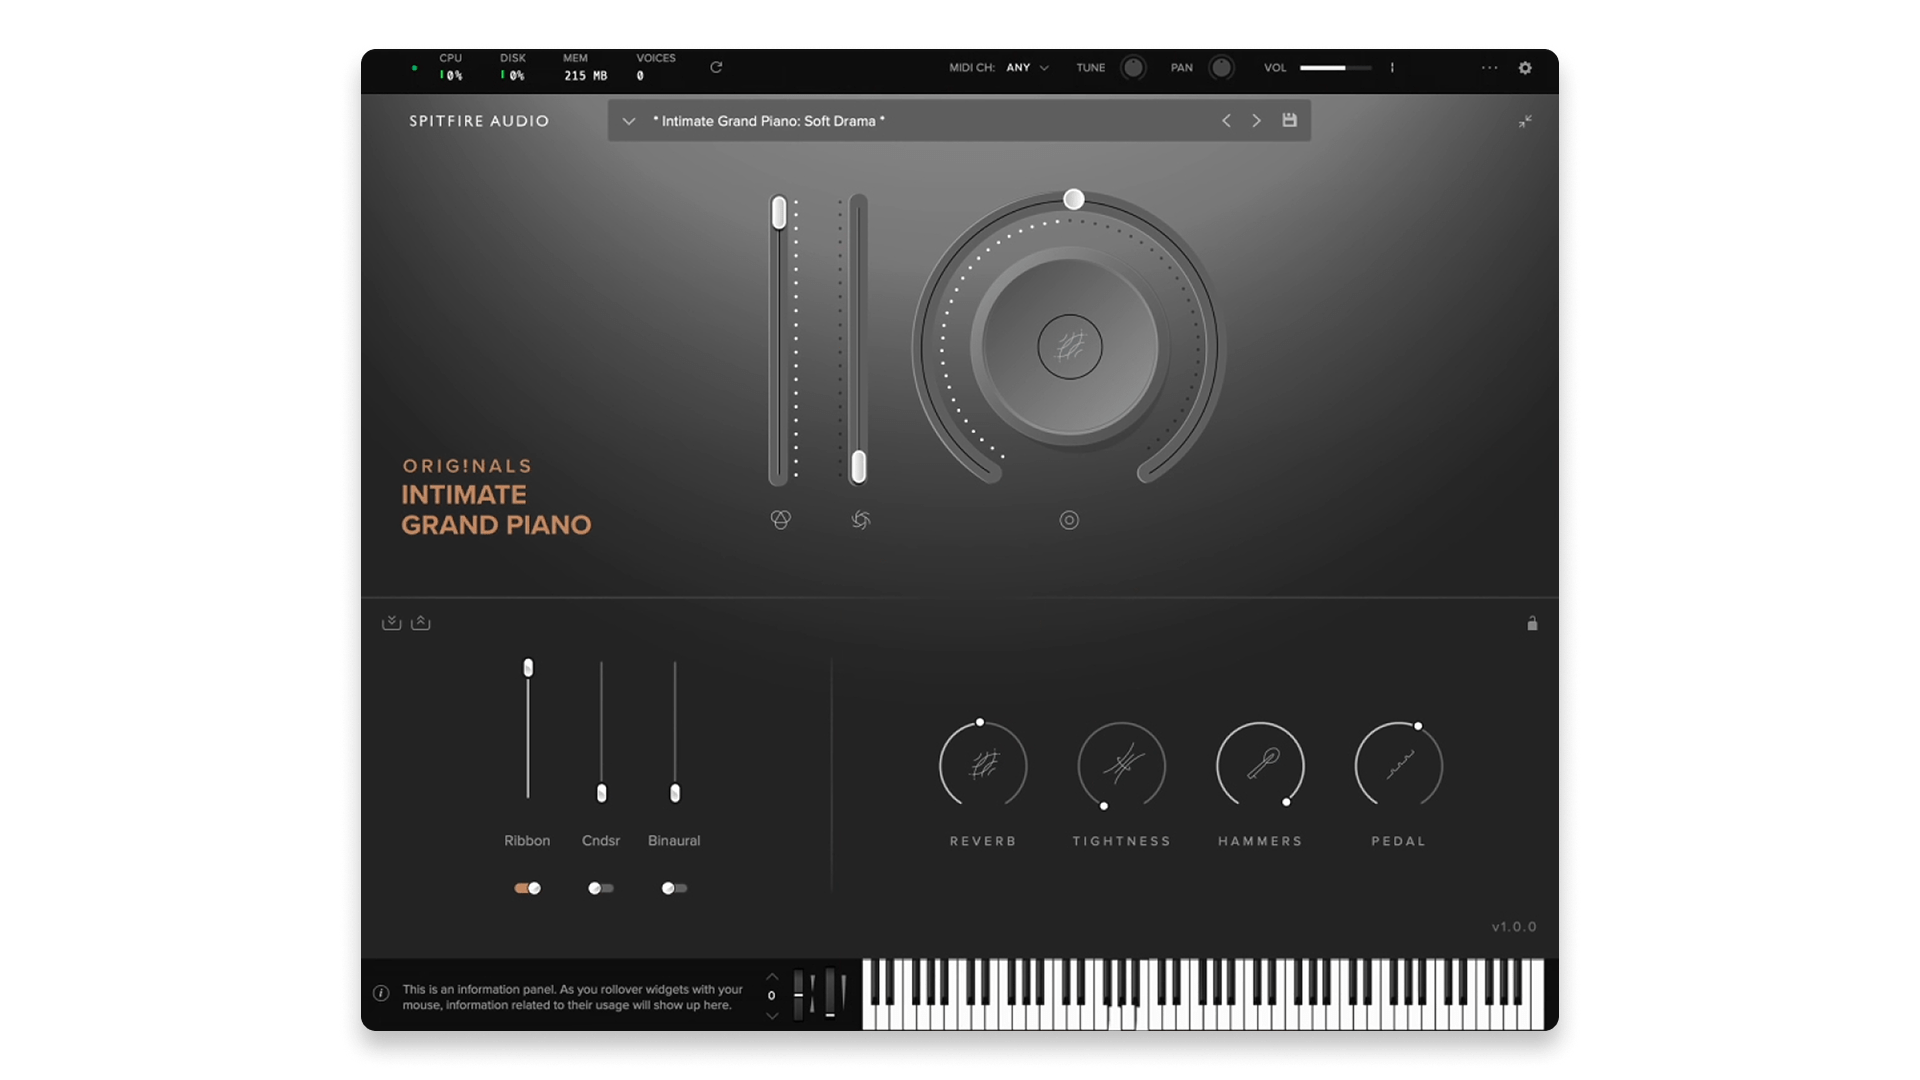Go to the previous preset arrow
1920x1080 pixels.
click(x=1226, y=121)
